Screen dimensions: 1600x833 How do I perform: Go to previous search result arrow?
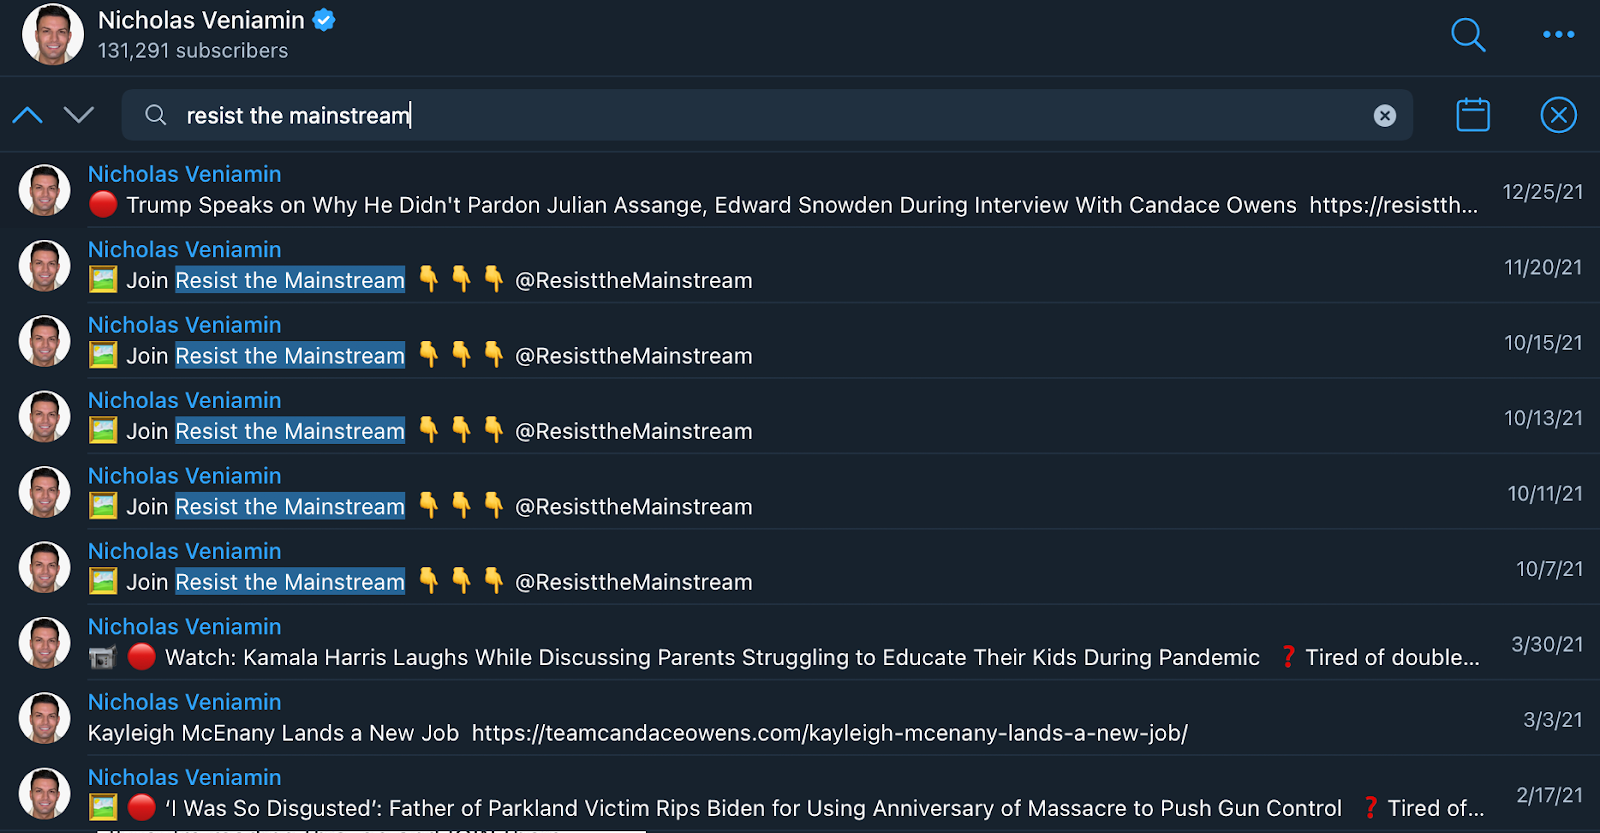pyautogui.click(x=28, y=115)
